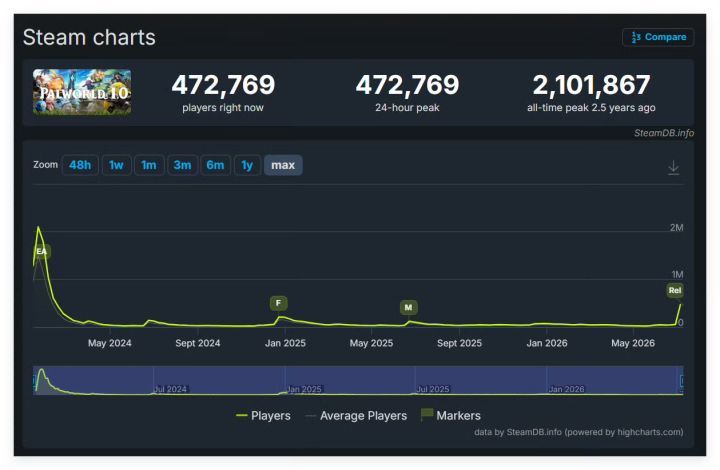Click the 'Jan 2026' axis label
Image resolution: width=720 pixels, height=470 pixels.
pyautogui.click(x=547, y=343)
